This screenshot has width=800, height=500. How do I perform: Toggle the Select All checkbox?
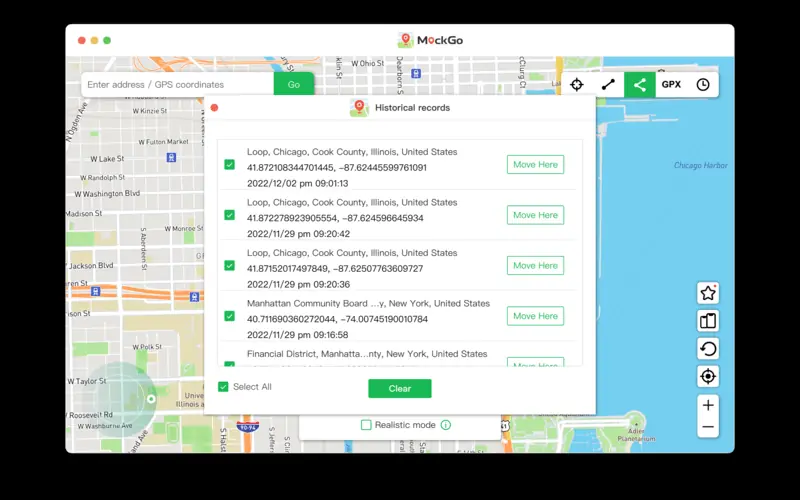tap(223, 387)
